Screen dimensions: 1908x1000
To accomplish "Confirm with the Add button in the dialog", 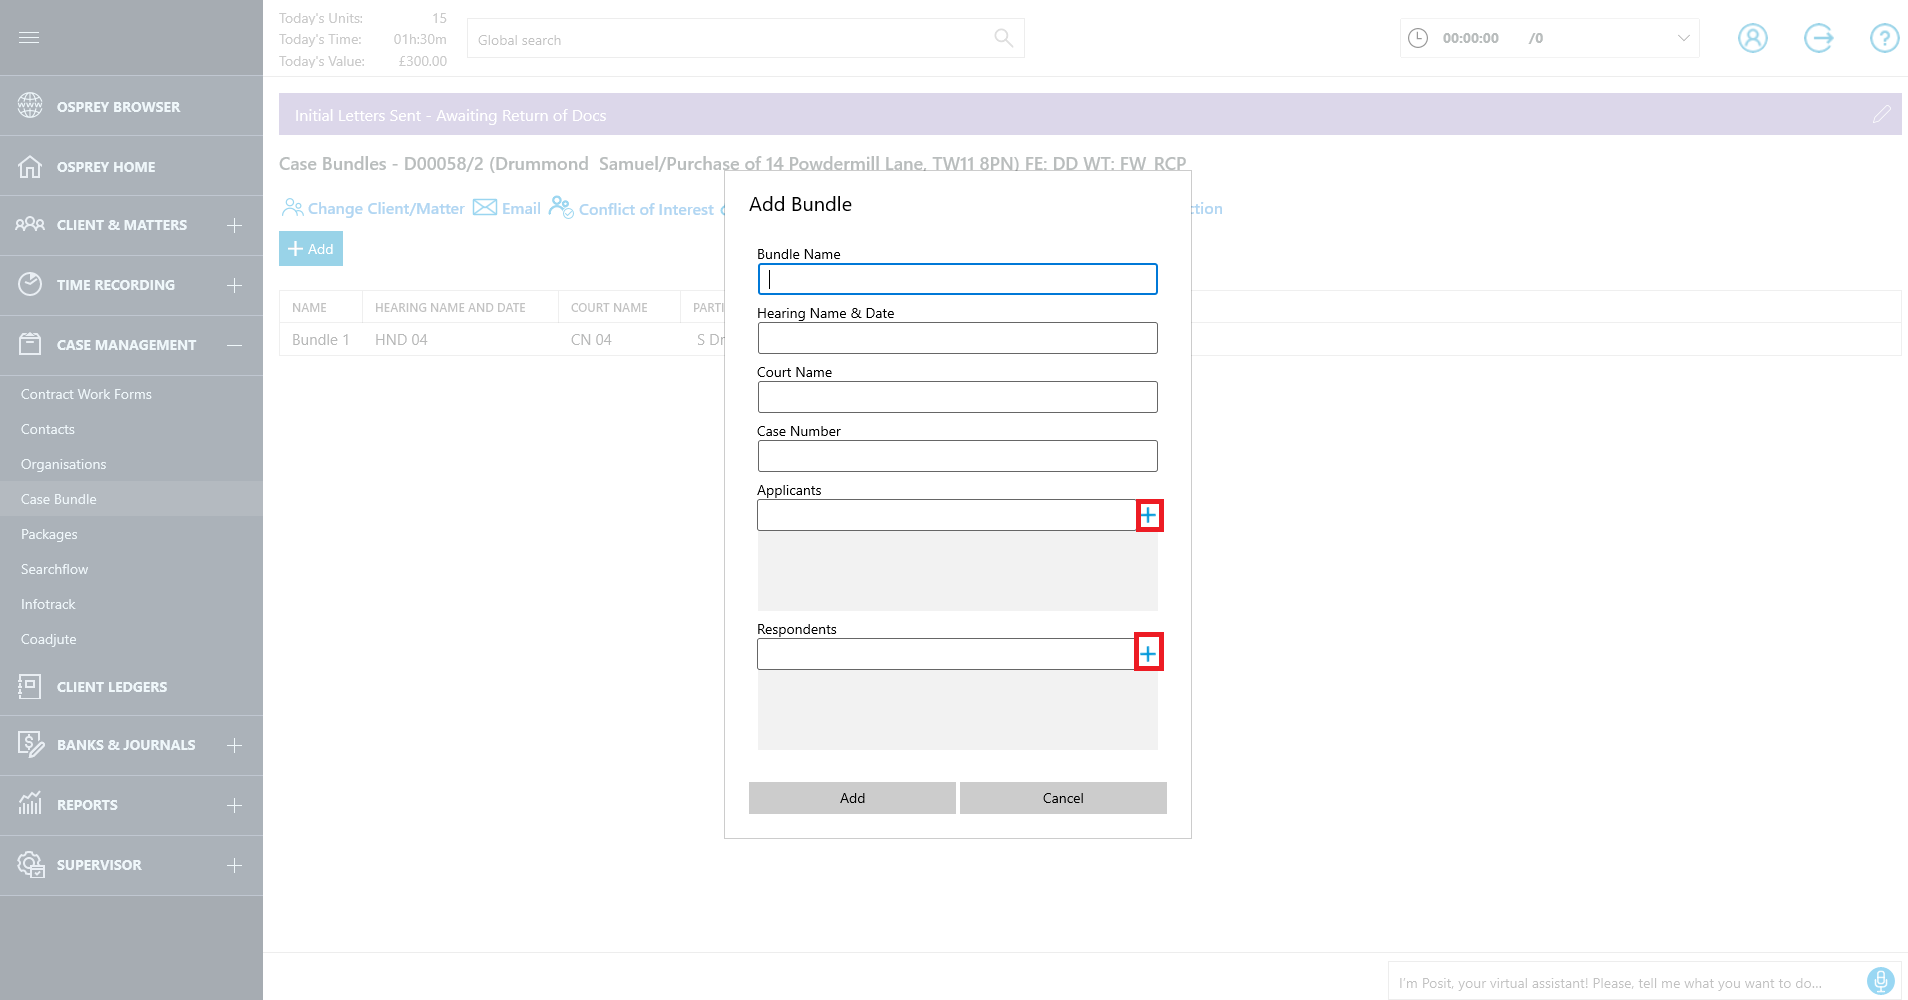I will 851,797.
